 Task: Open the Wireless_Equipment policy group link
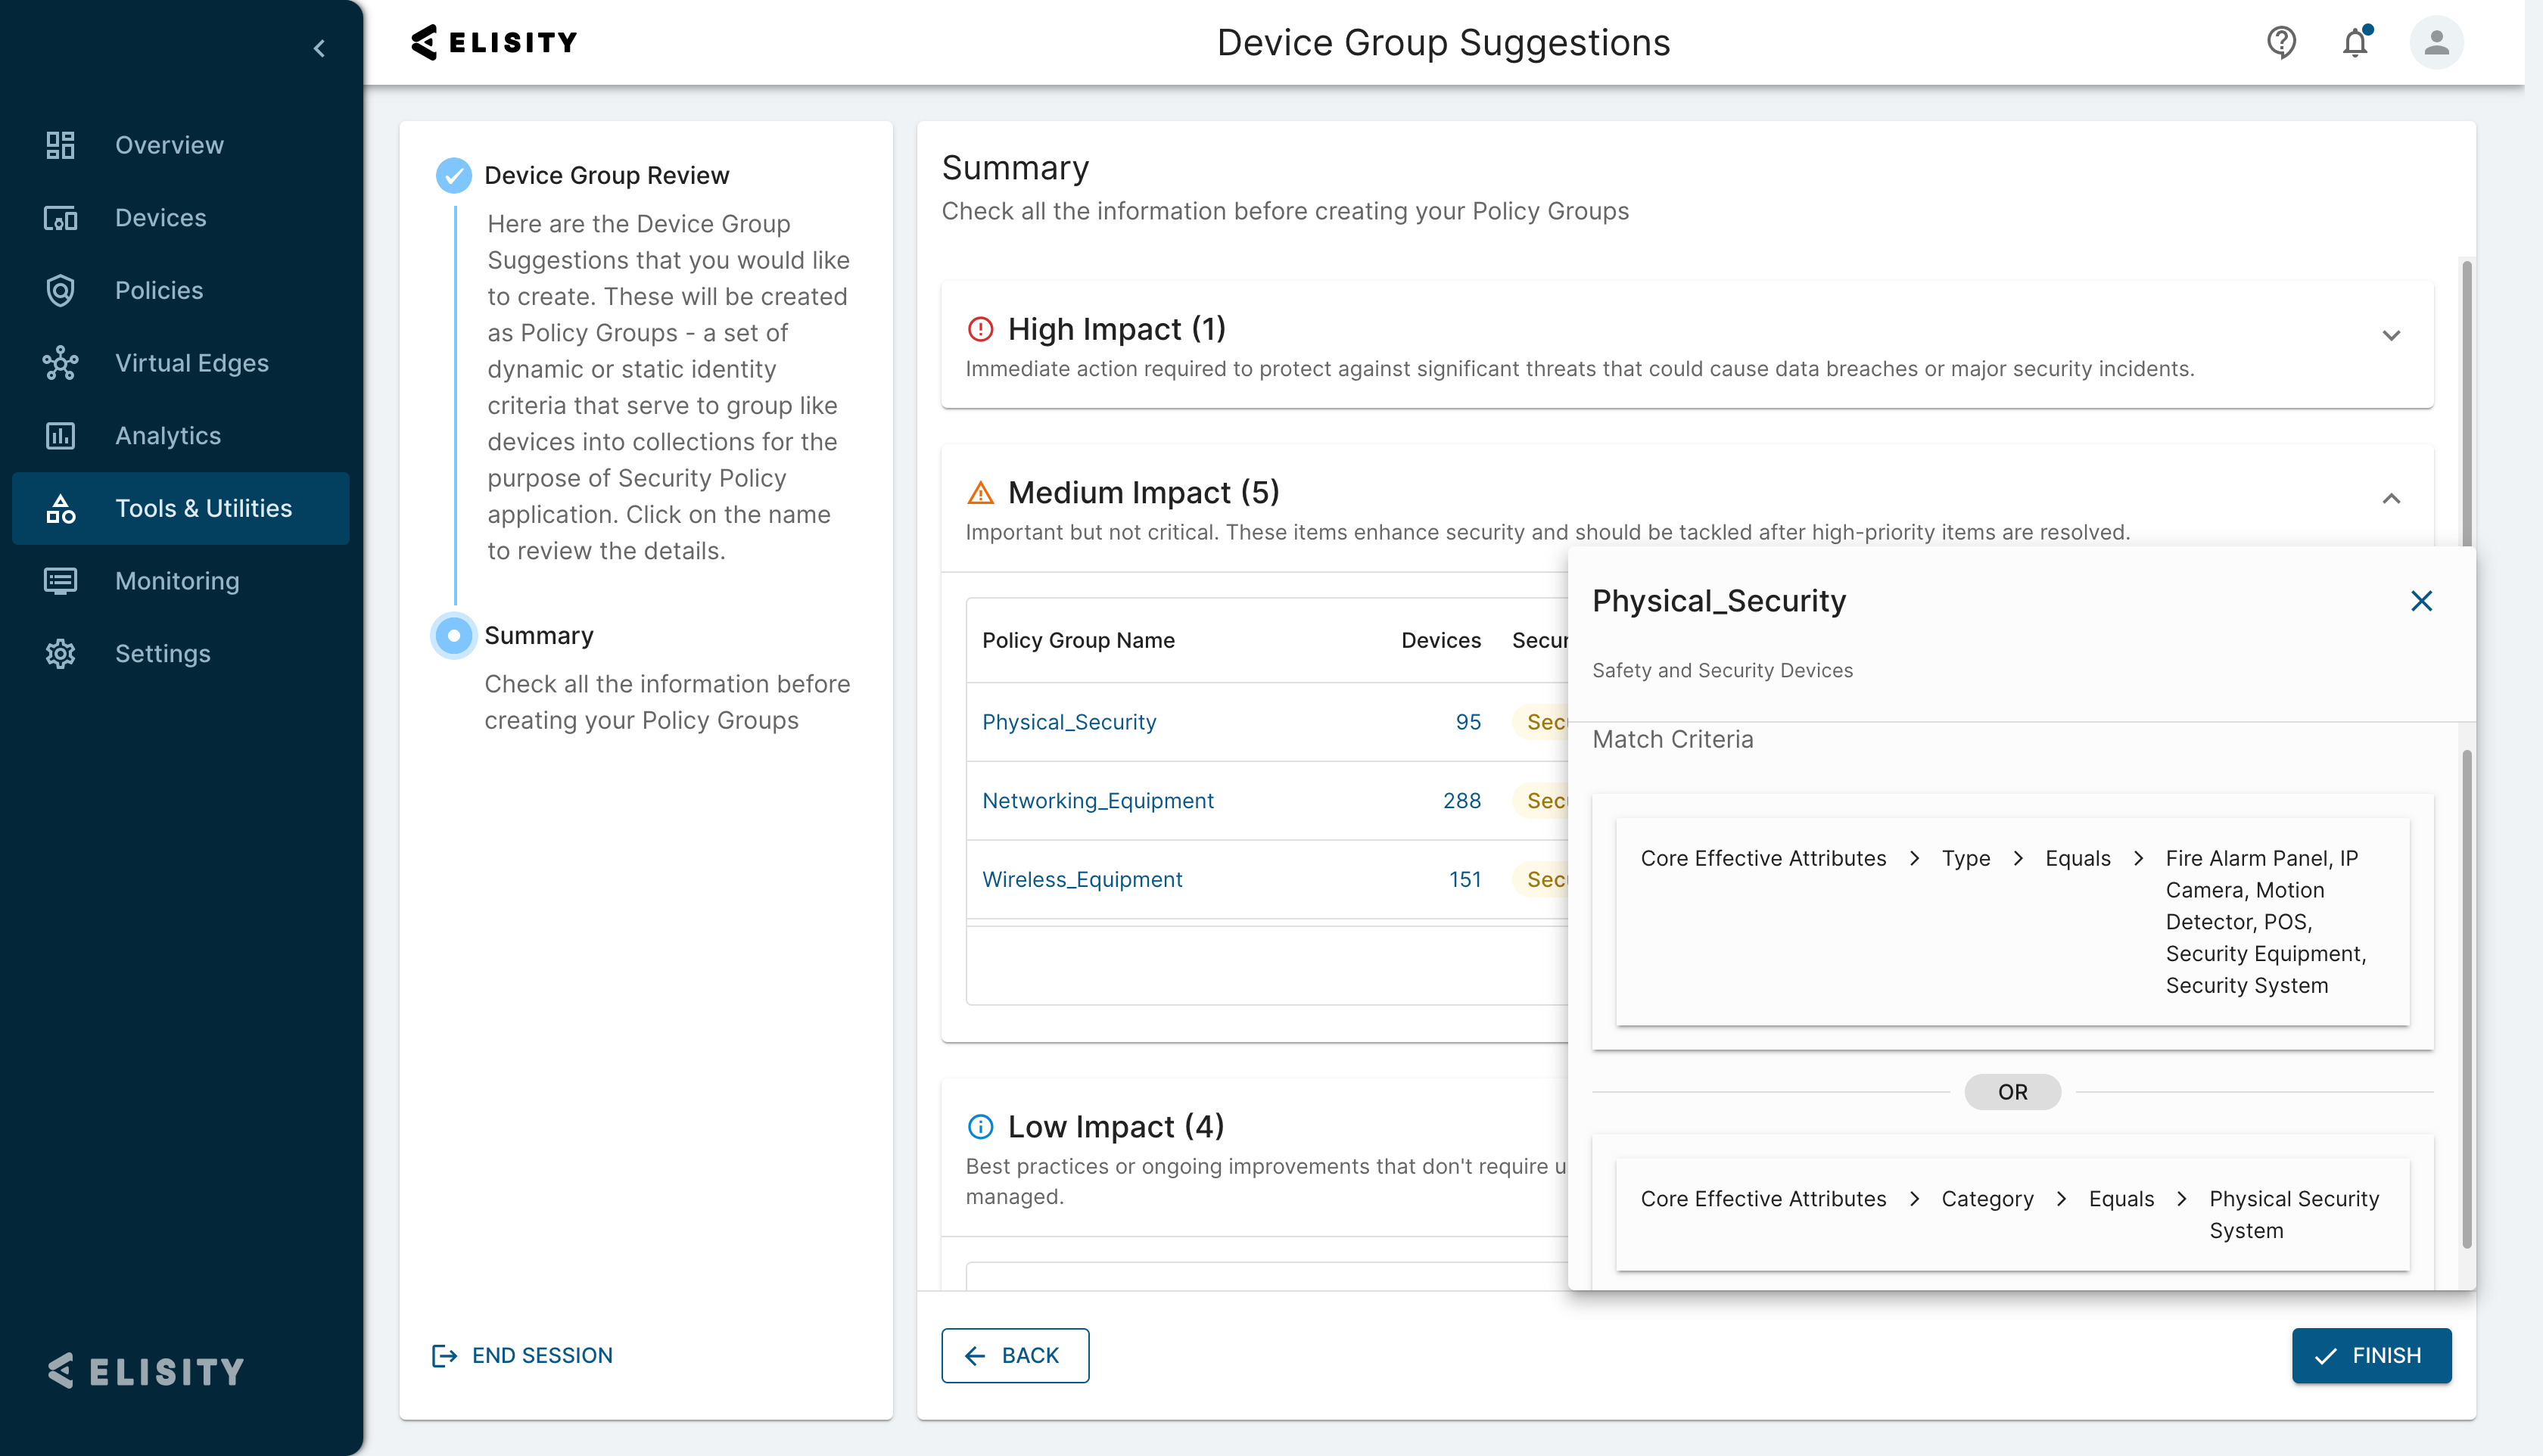pos(1082,880)
